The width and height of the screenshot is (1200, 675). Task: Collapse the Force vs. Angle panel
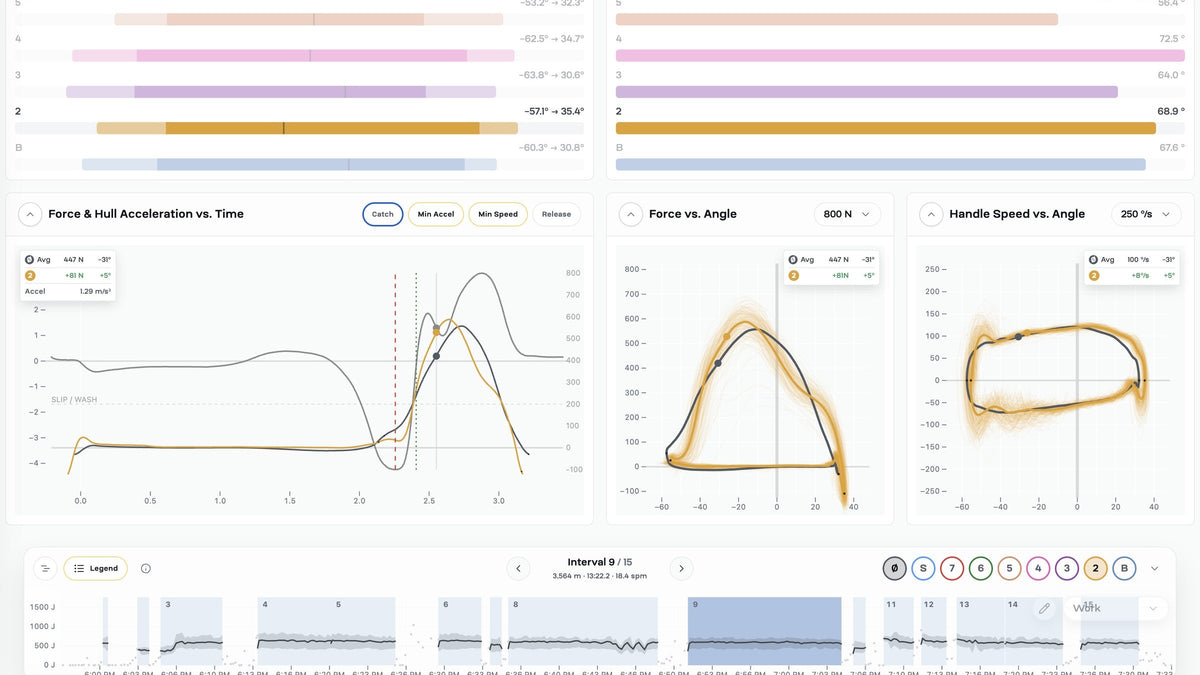(x=631, y=214)
